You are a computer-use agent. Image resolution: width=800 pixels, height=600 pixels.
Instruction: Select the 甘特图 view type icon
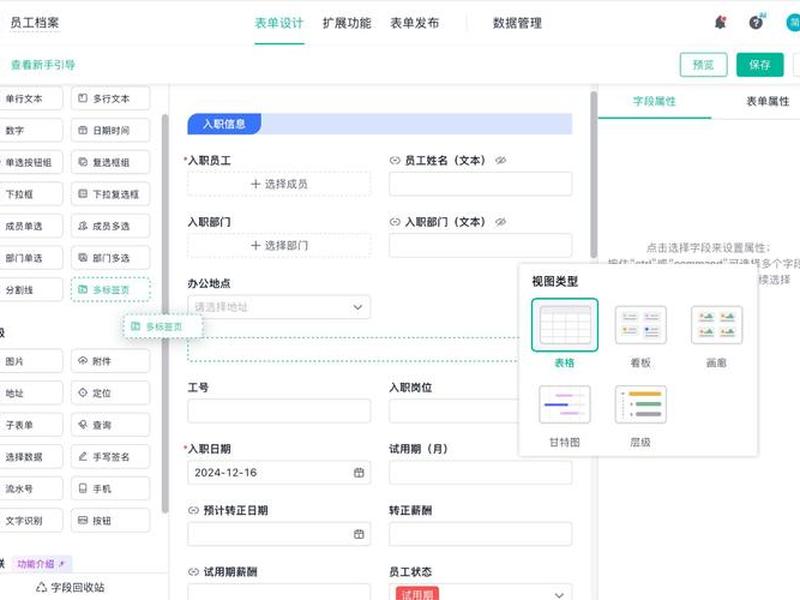coord(565,405)
